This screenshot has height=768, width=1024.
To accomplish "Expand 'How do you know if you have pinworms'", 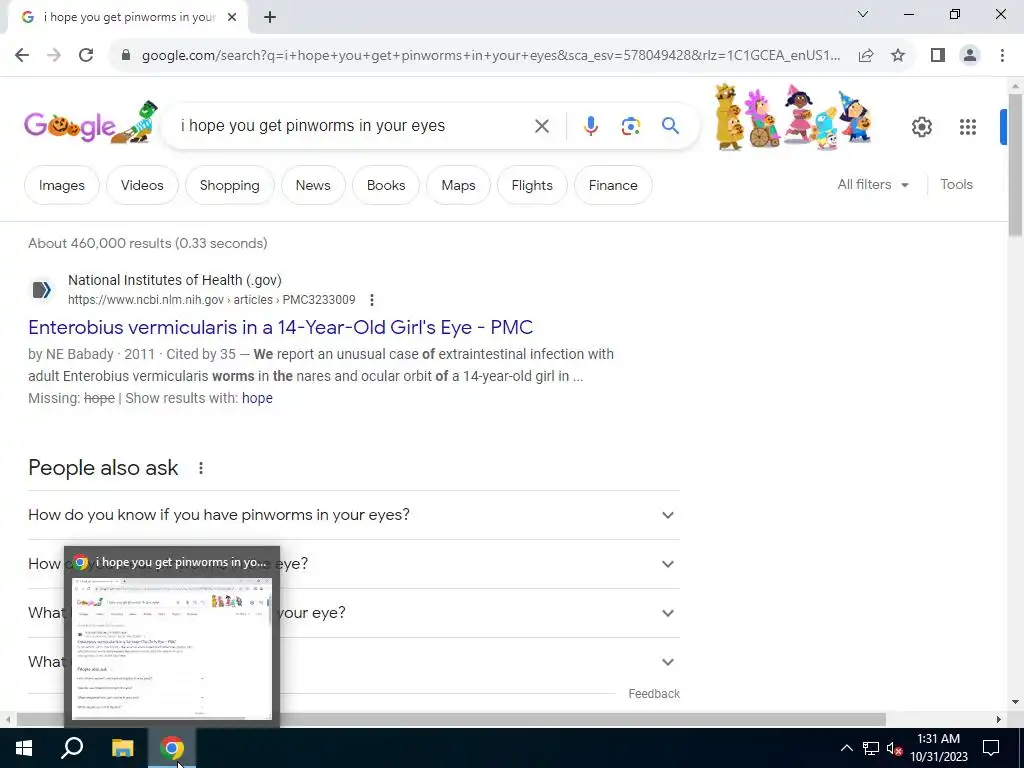I will click(353, 515).
